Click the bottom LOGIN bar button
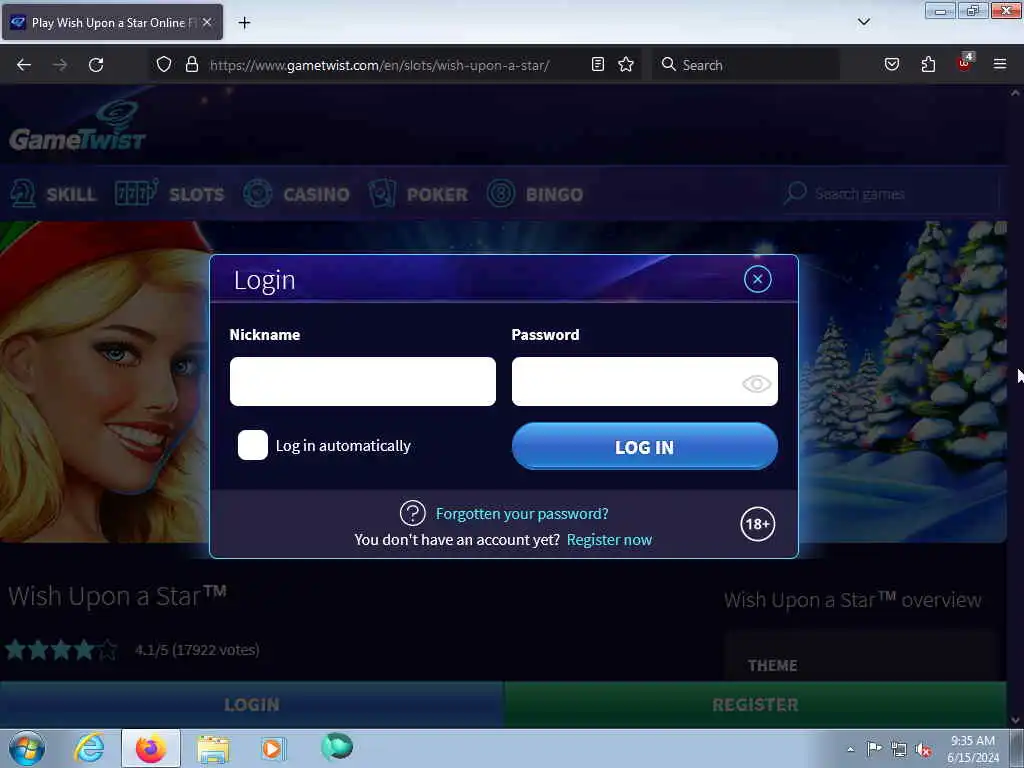 251,705
